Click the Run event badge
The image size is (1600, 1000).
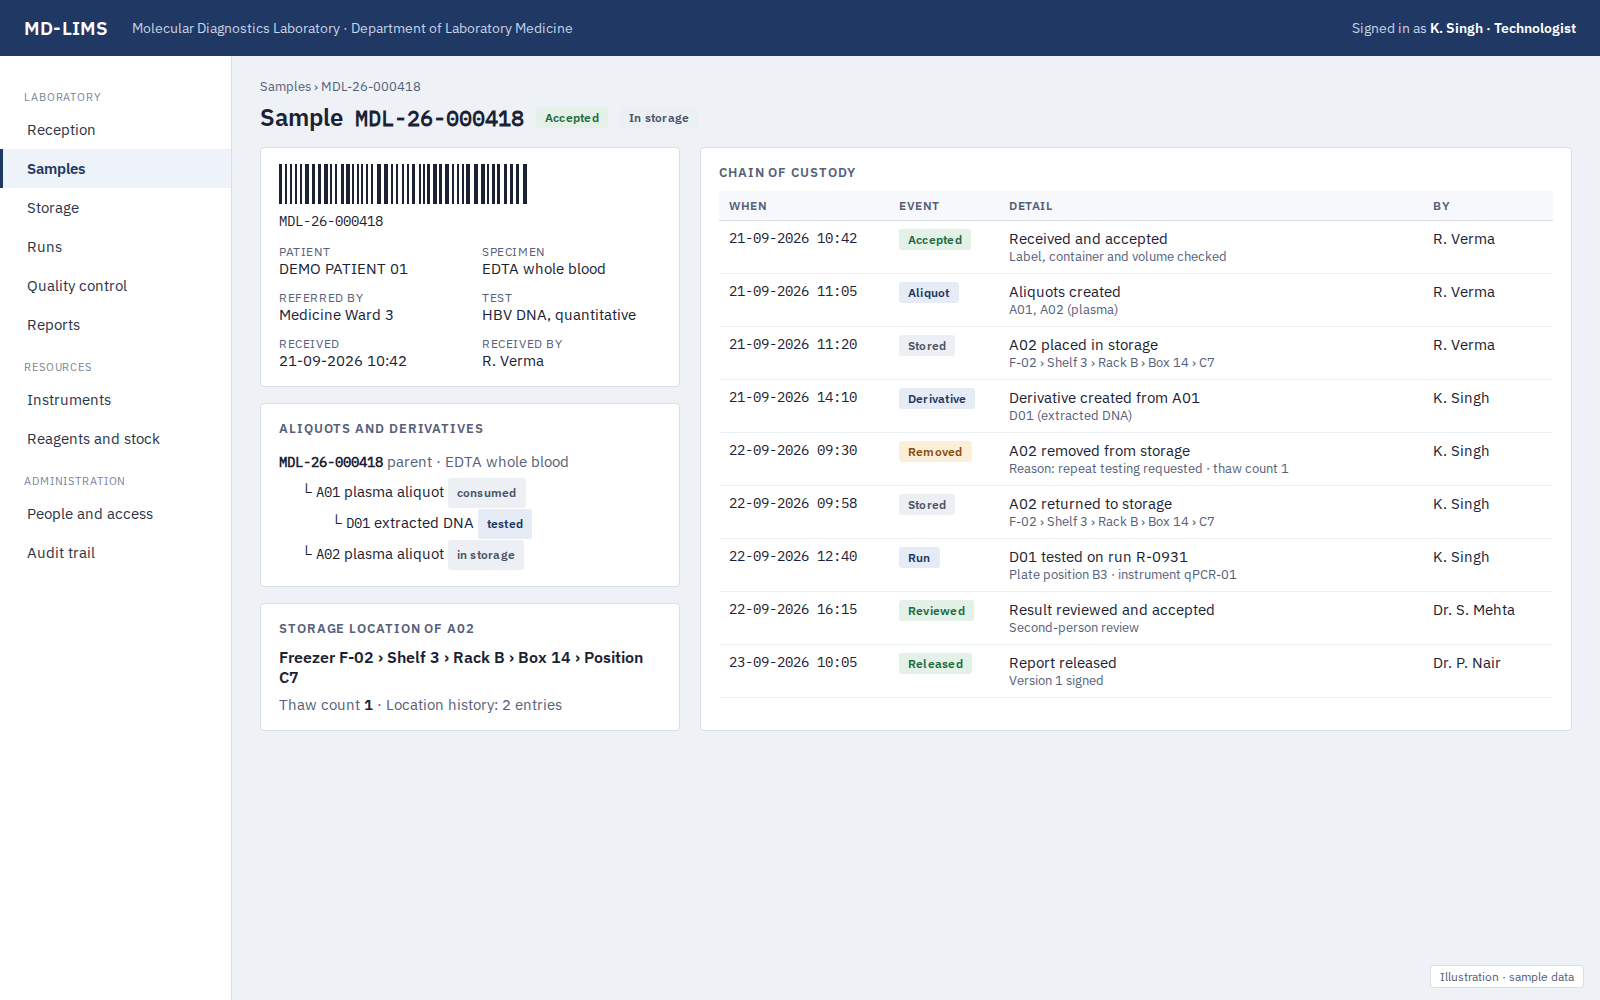tap(919, 558)
